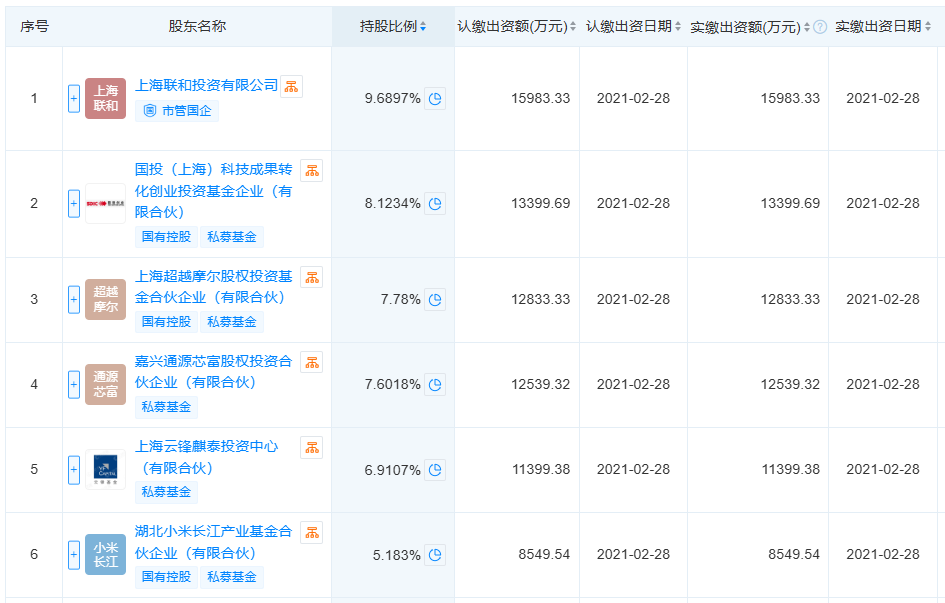Open equity structure icon for 上海超越摩尔股权投资基金

(312, 277)
